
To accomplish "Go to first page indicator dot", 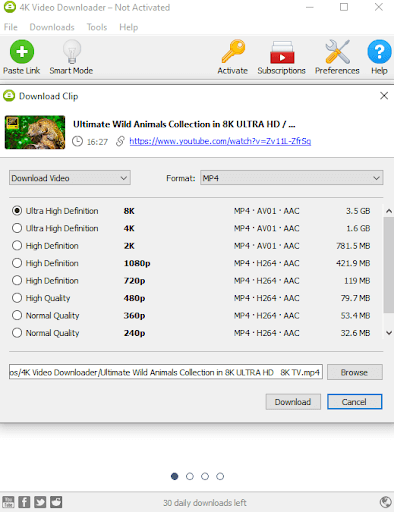I will [x=174, y=476].
